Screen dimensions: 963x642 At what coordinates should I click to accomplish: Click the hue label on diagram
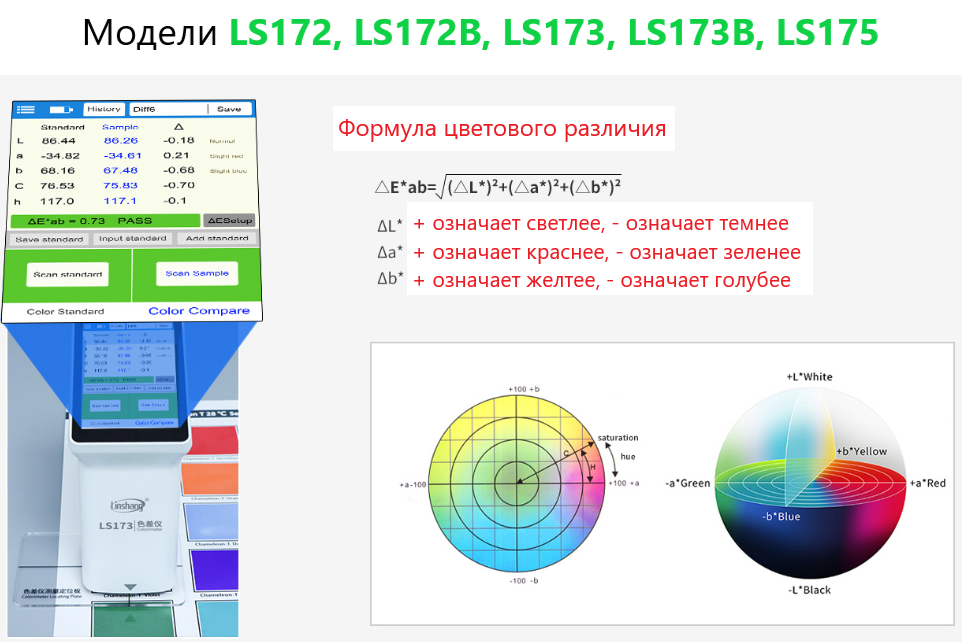pos(628,456)
